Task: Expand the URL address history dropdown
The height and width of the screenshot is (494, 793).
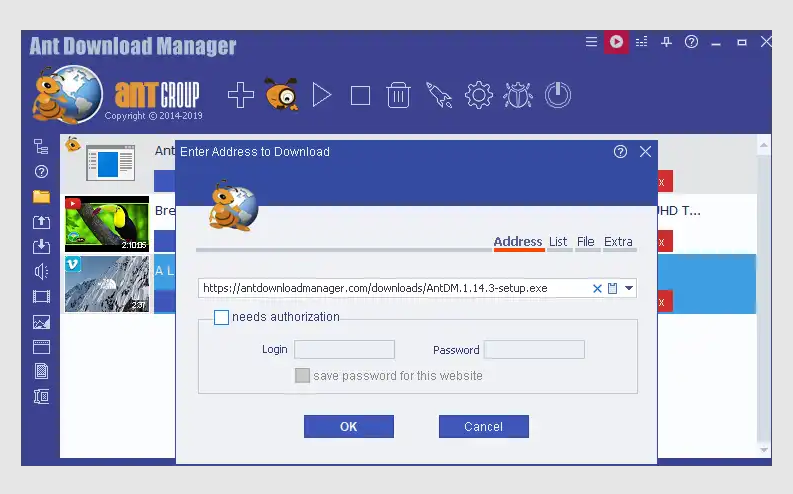Action: pos(629,288)
